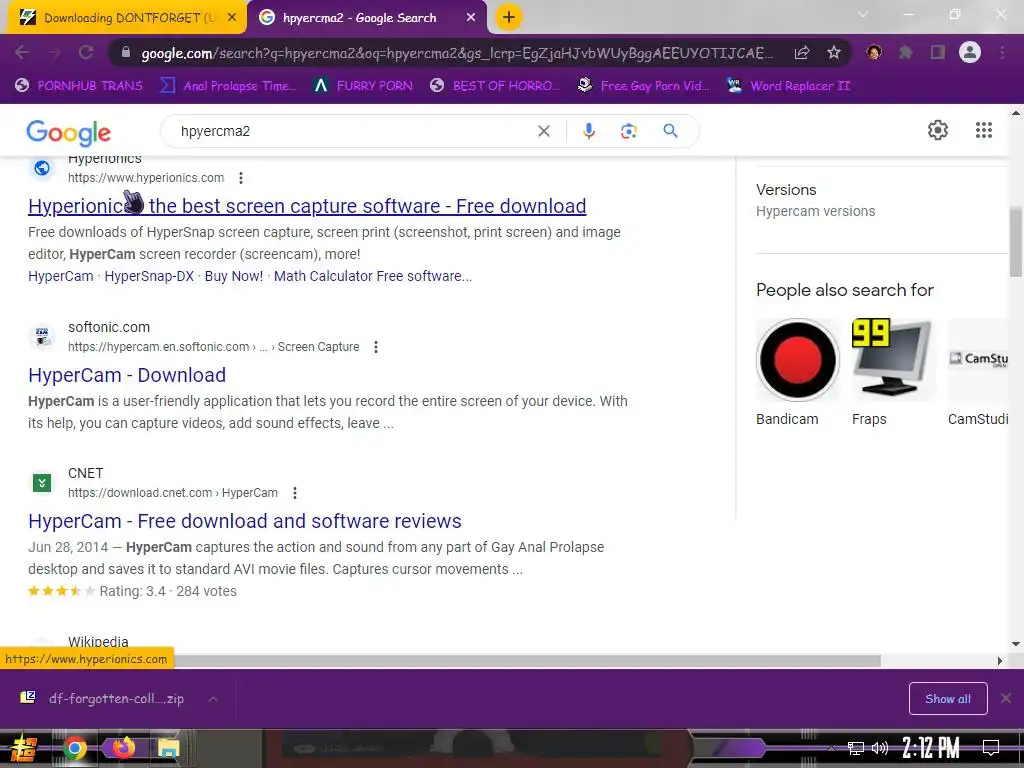Open the volume speaker tray icon

(879, 748)
